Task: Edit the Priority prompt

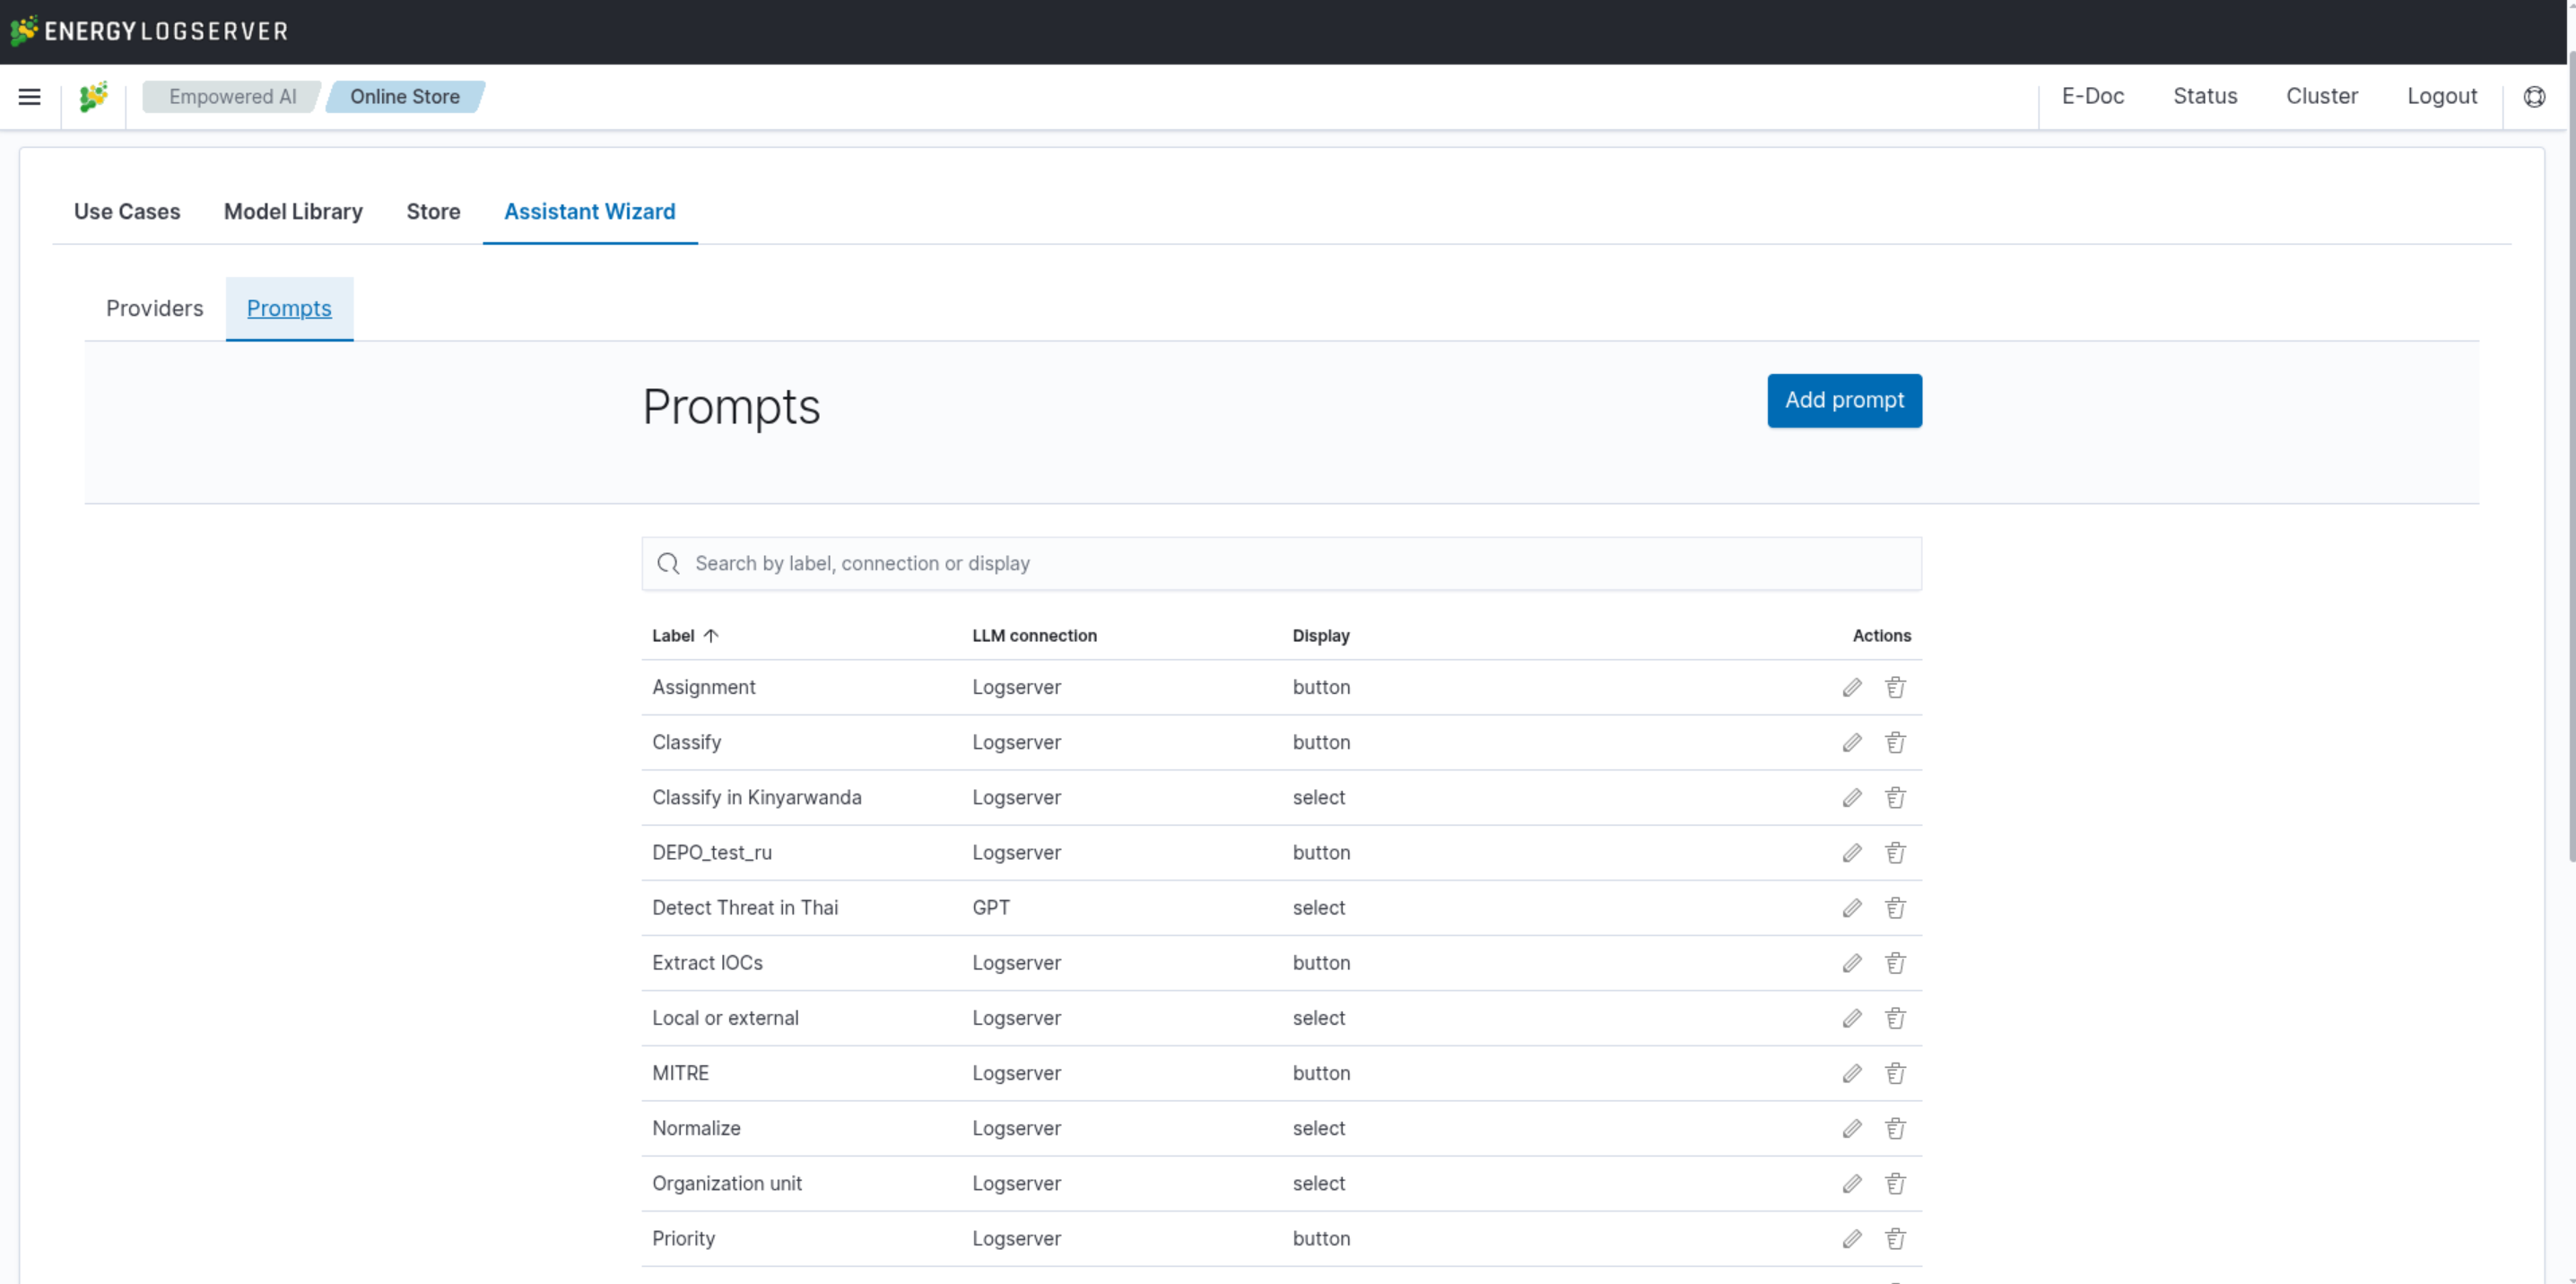Action: 1852,1238
